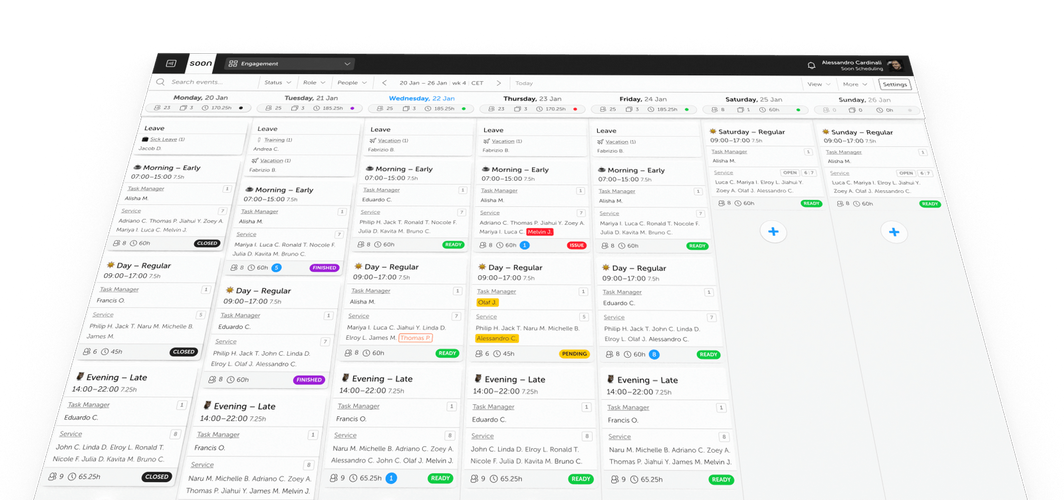Open the Status filter dropdown
This screenshot has width=1064, height=500.
pyautogui.click(x=276, y=83)
